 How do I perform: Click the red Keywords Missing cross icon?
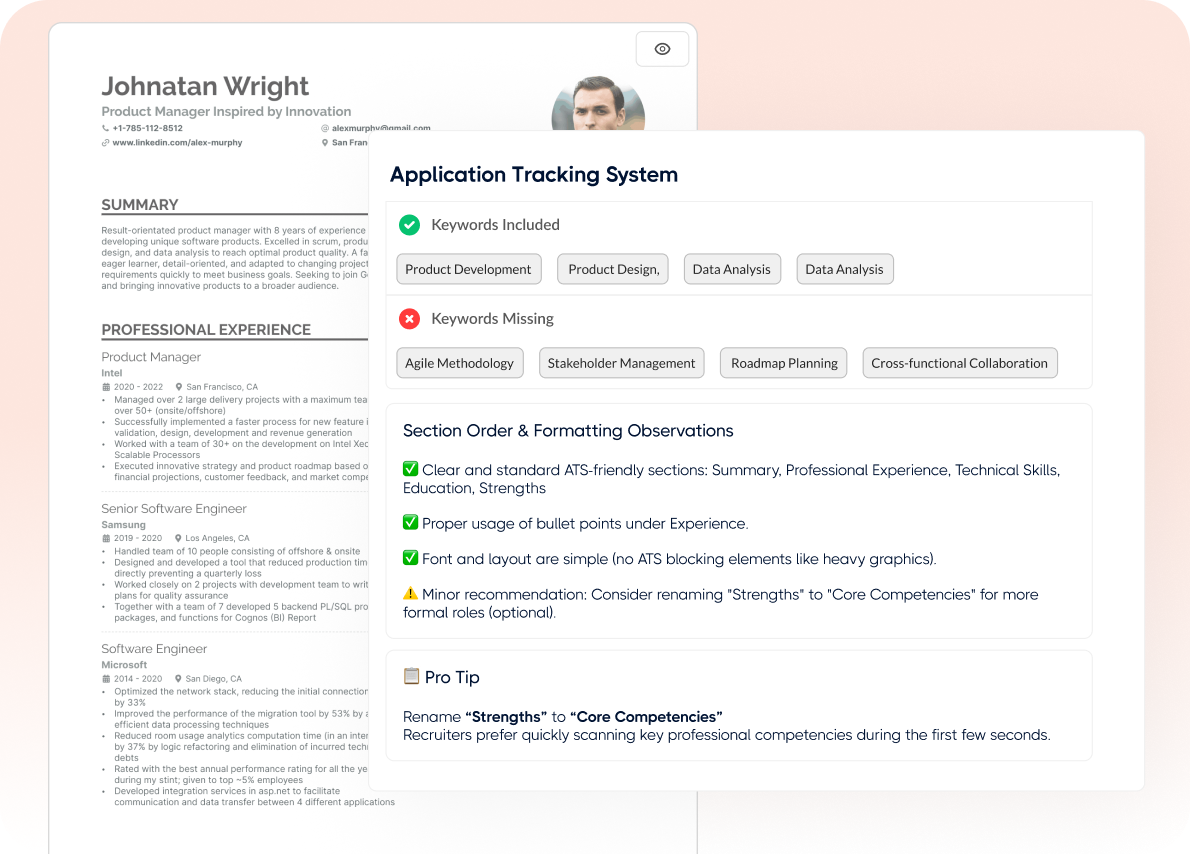pos(410,319)
